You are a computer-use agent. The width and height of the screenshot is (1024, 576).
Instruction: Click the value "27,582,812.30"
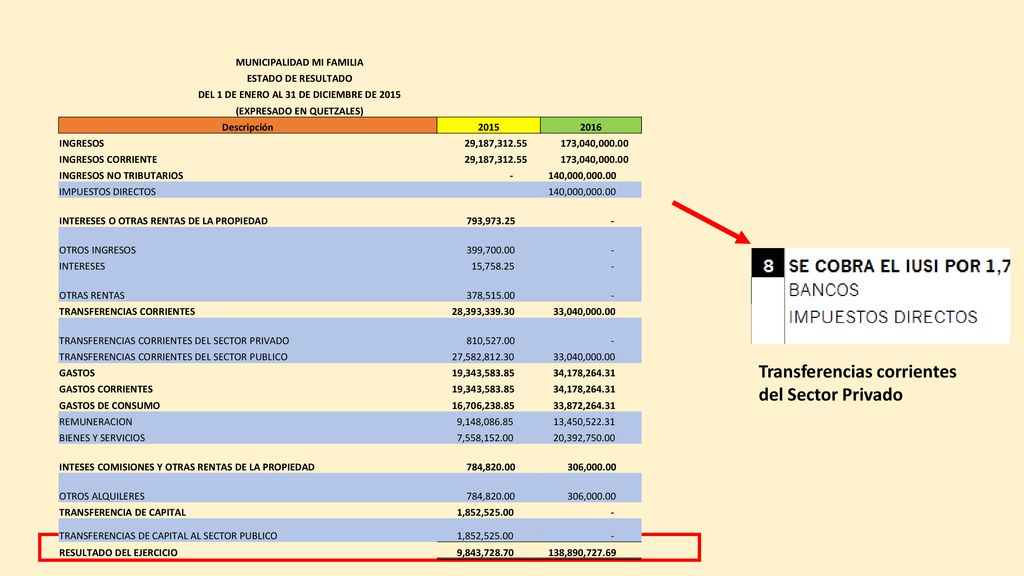pos(483,357)
